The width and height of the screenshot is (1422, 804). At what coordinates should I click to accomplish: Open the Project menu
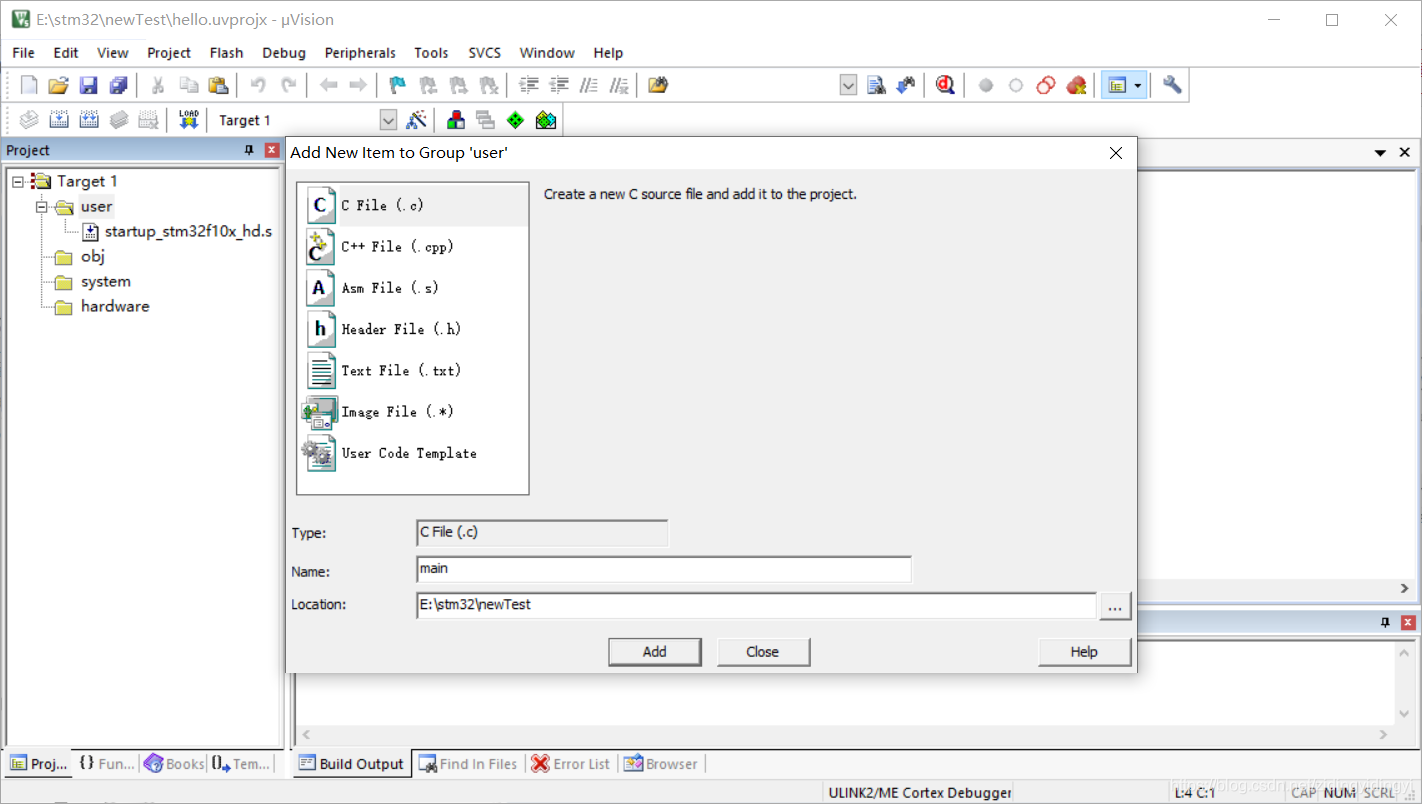[x=169, y=53]
